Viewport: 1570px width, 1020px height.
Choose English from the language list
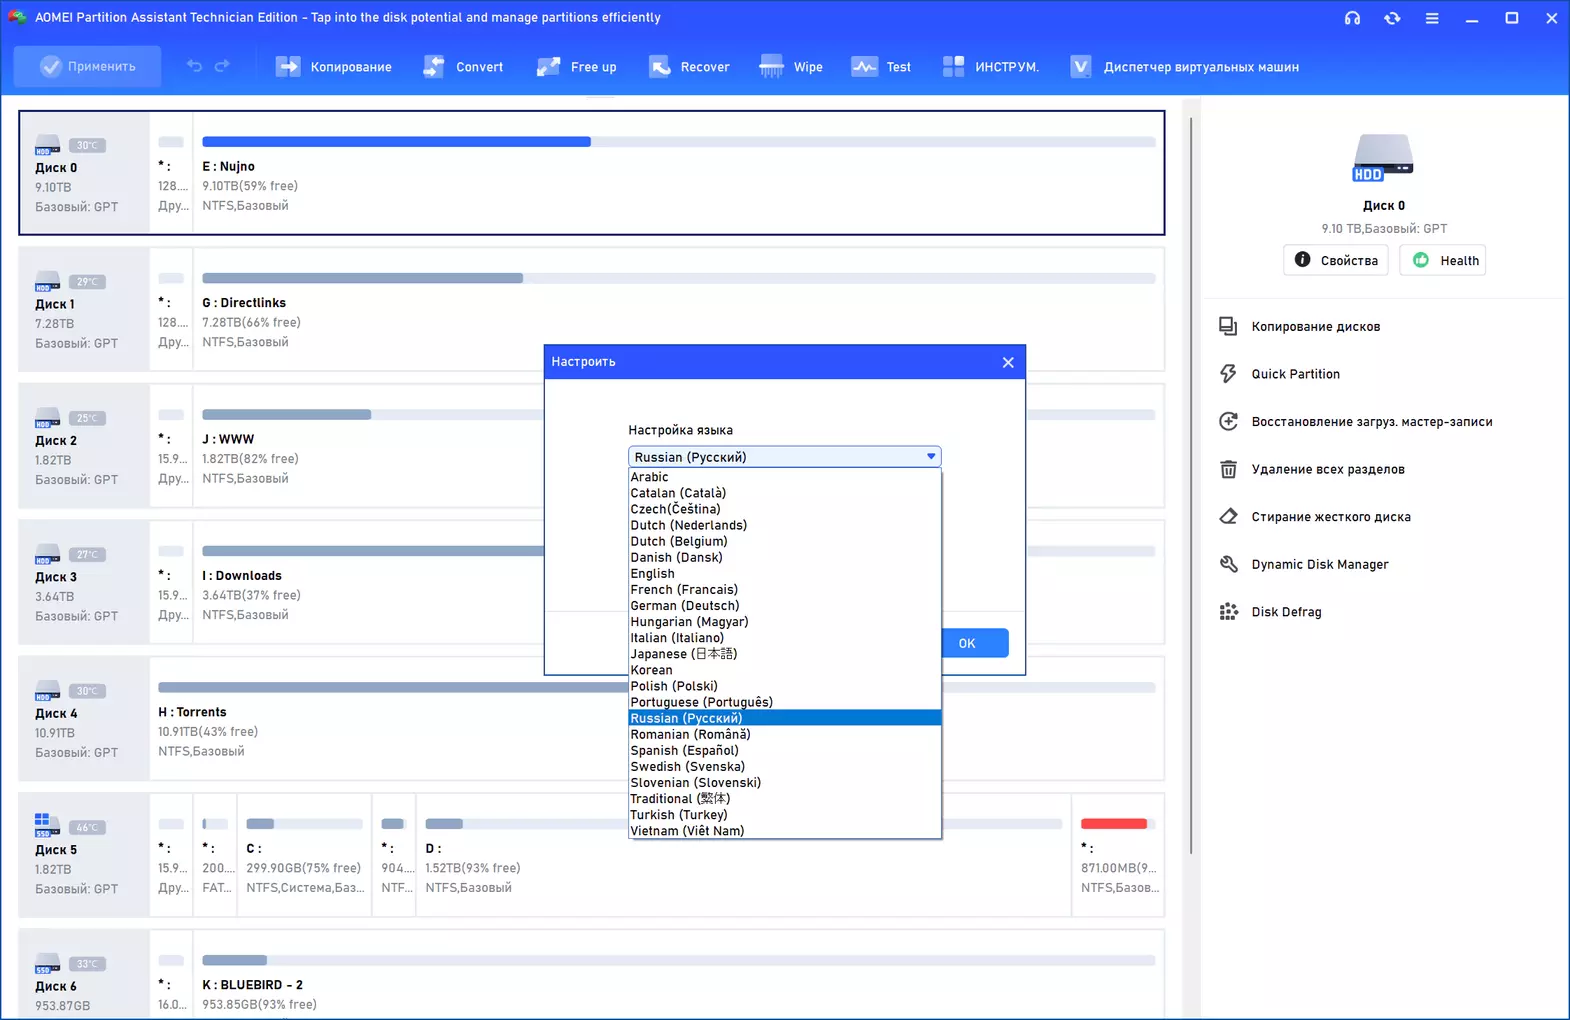pyautogui.click(x=784, y=573)
